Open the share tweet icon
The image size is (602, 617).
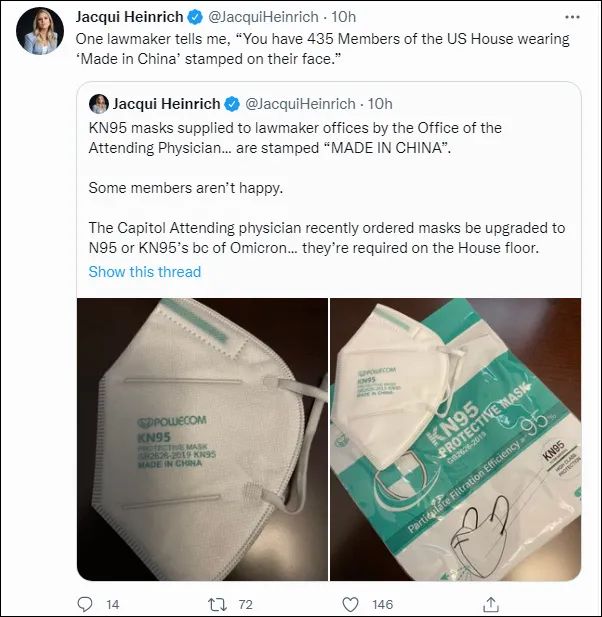pos(490,604)
